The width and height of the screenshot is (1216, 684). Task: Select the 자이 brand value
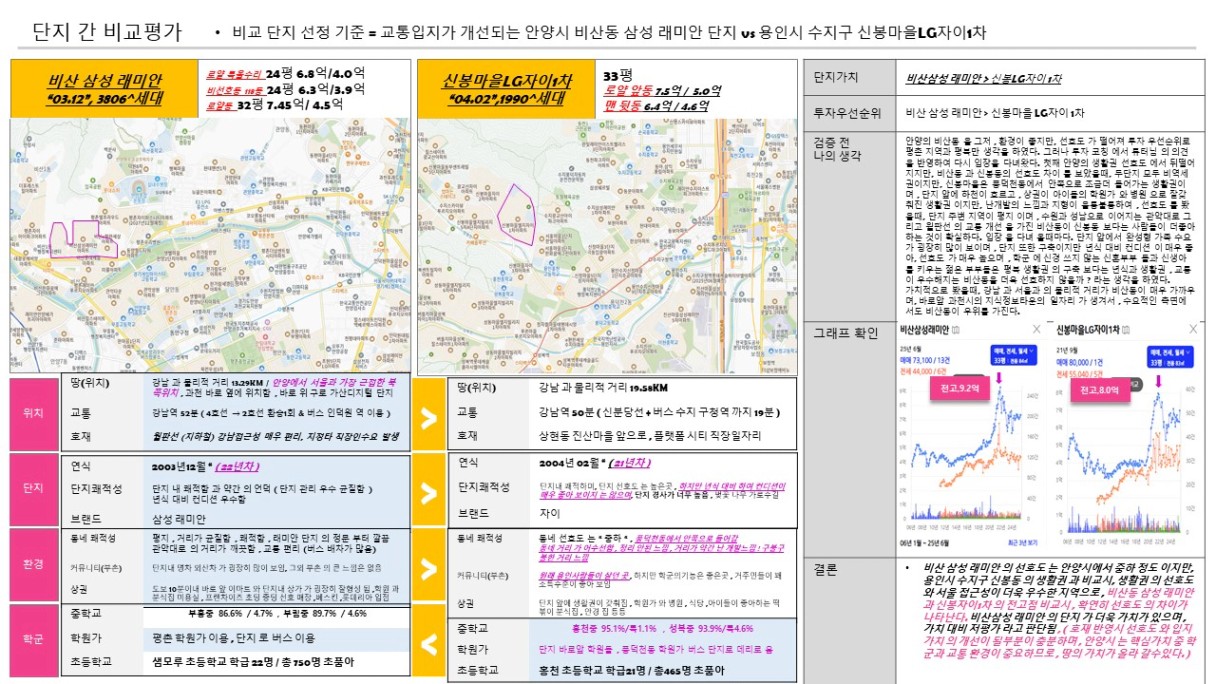click(x=550, y=512)
